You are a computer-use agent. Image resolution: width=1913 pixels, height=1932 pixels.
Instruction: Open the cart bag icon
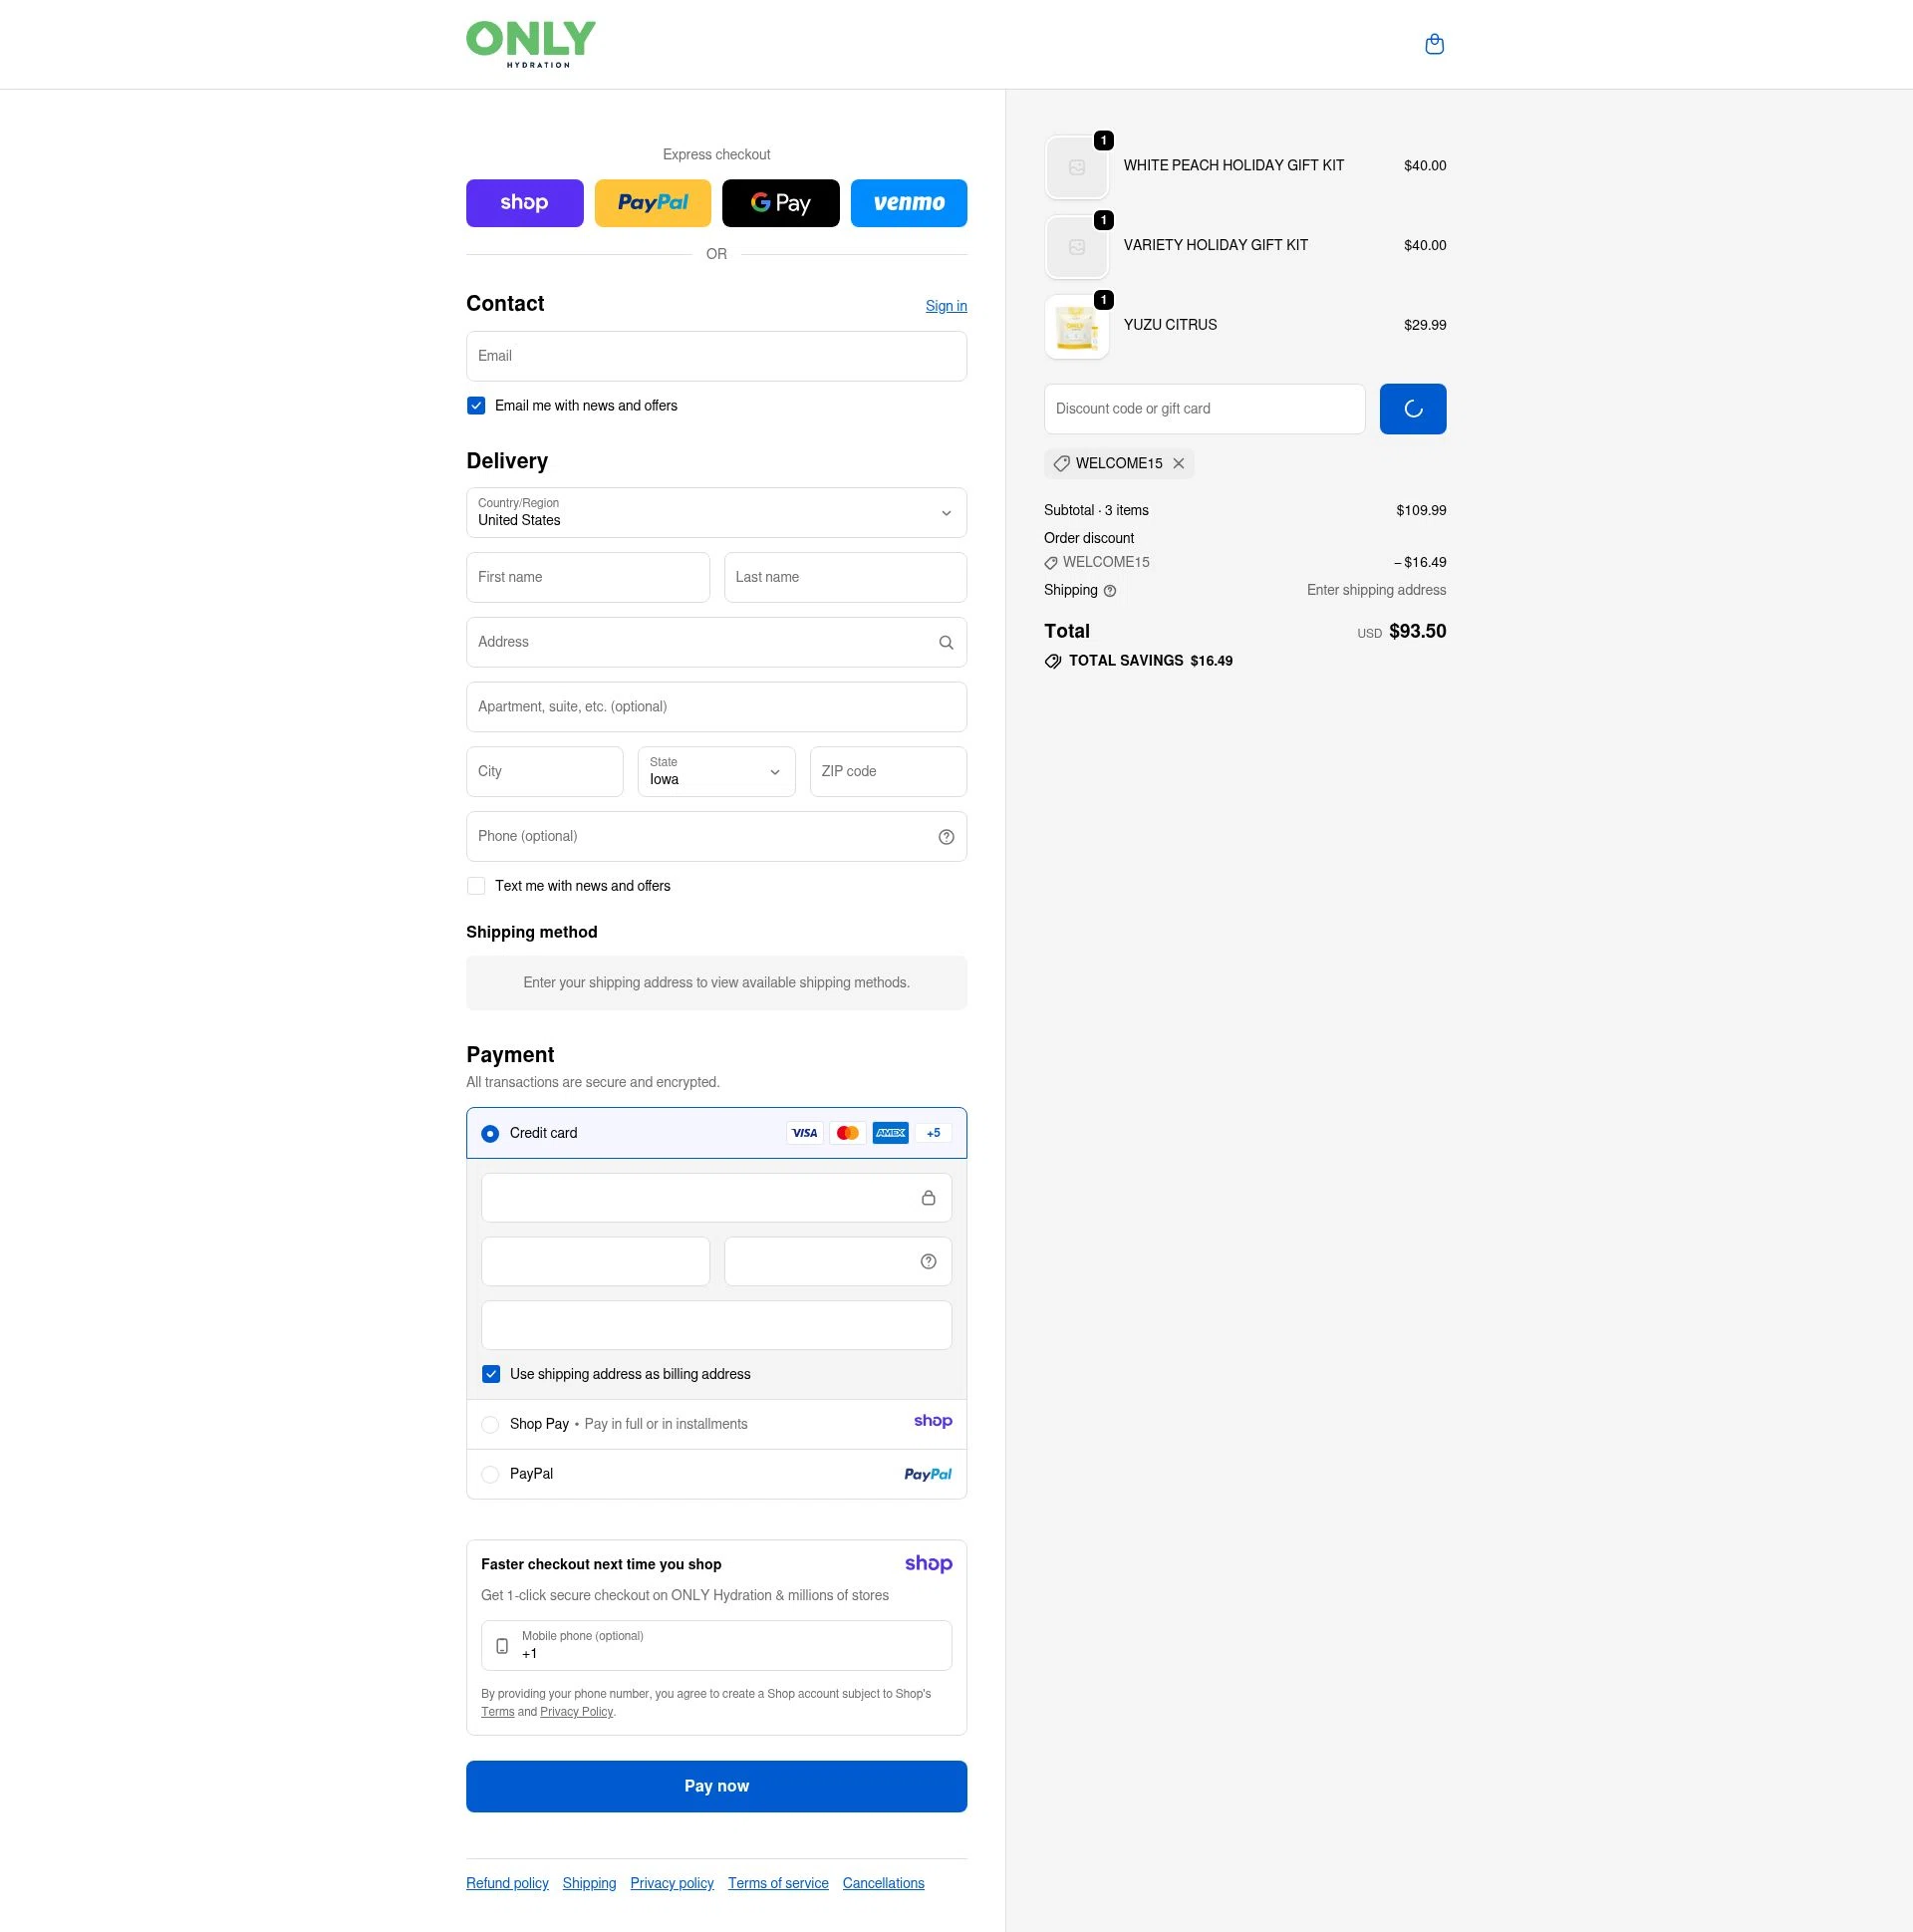point(1434,44)
